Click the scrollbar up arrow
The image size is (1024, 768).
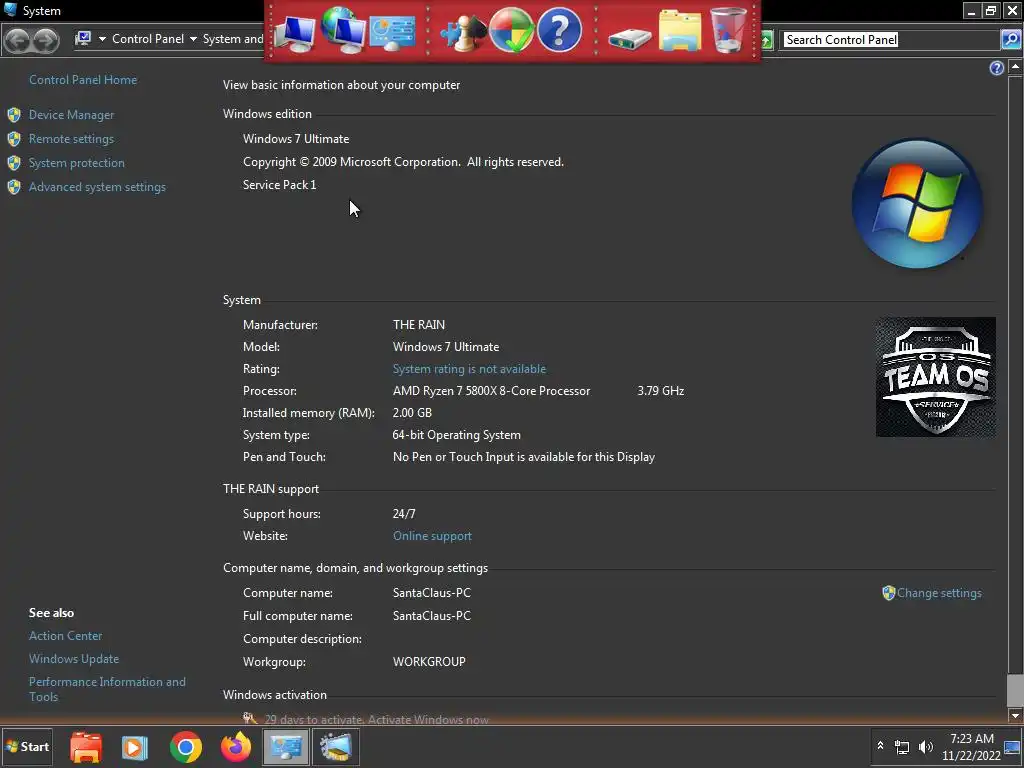coord(1015,67)
